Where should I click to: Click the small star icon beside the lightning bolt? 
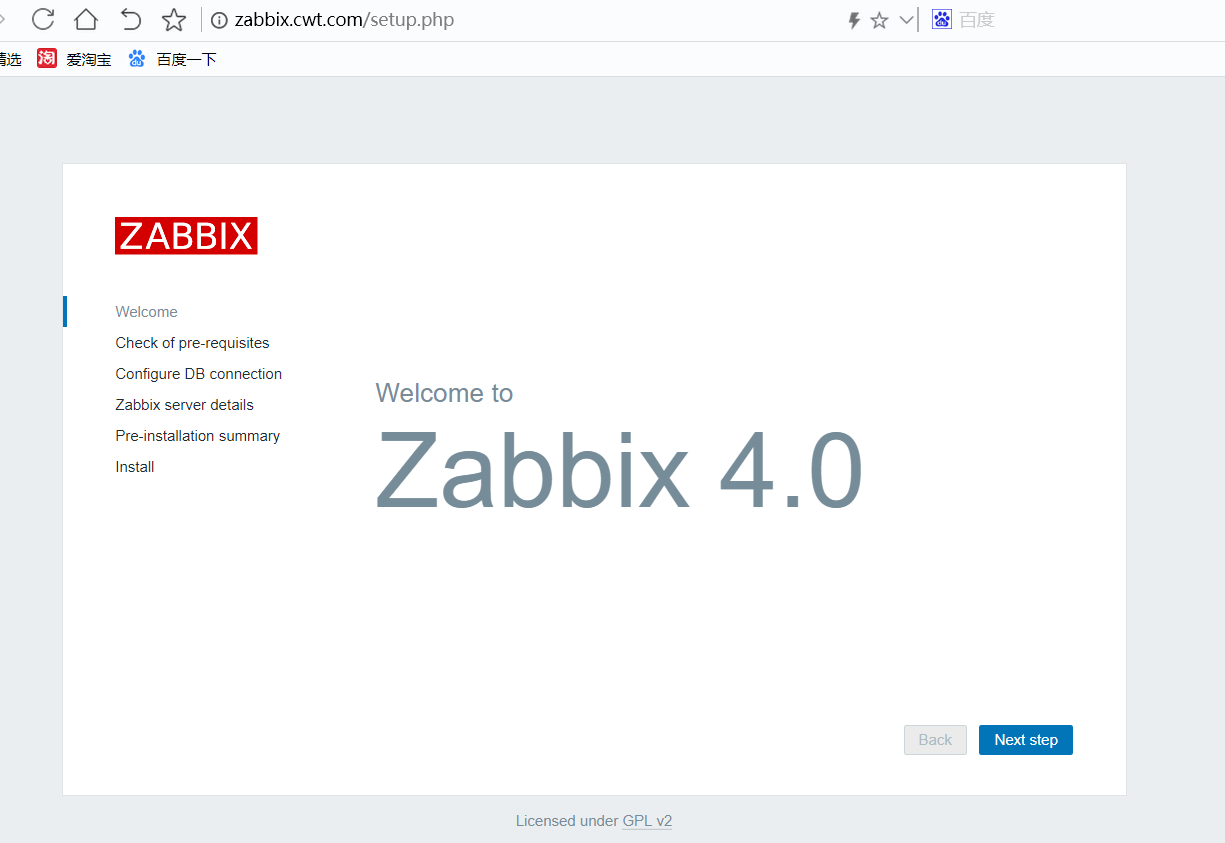(879, 20)
